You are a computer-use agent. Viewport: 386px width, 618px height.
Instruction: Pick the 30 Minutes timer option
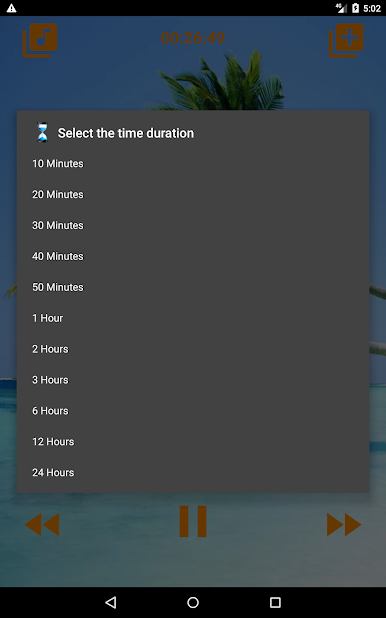[x=193, y=225]
